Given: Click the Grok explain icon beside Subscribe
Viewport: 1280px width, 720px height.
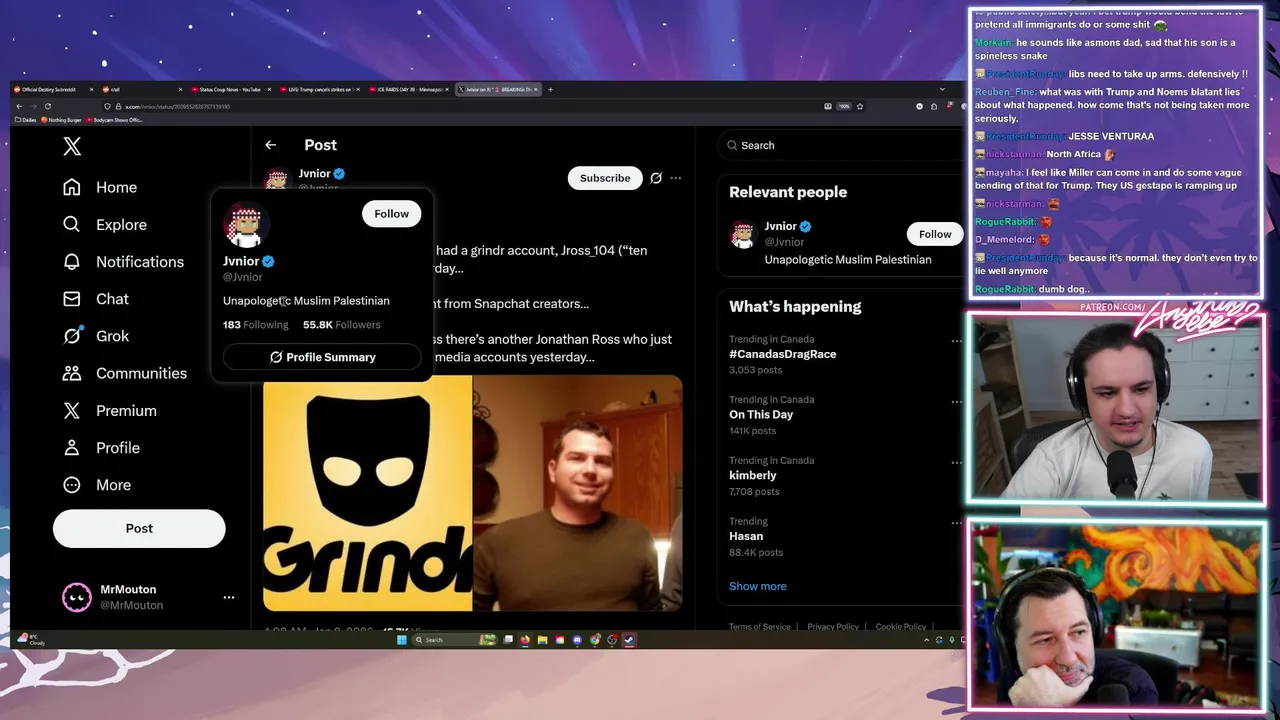Looking at the screenshot, I should [x=656, y=178].
